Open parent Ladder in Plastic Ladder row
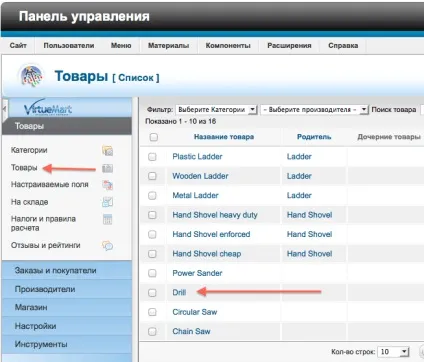Viewport: 424px width, 362px height. [299, 157]
